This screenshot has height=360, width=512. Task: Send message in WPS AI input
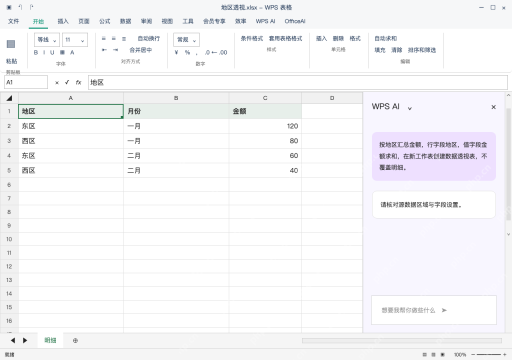(x=444, y=310)
